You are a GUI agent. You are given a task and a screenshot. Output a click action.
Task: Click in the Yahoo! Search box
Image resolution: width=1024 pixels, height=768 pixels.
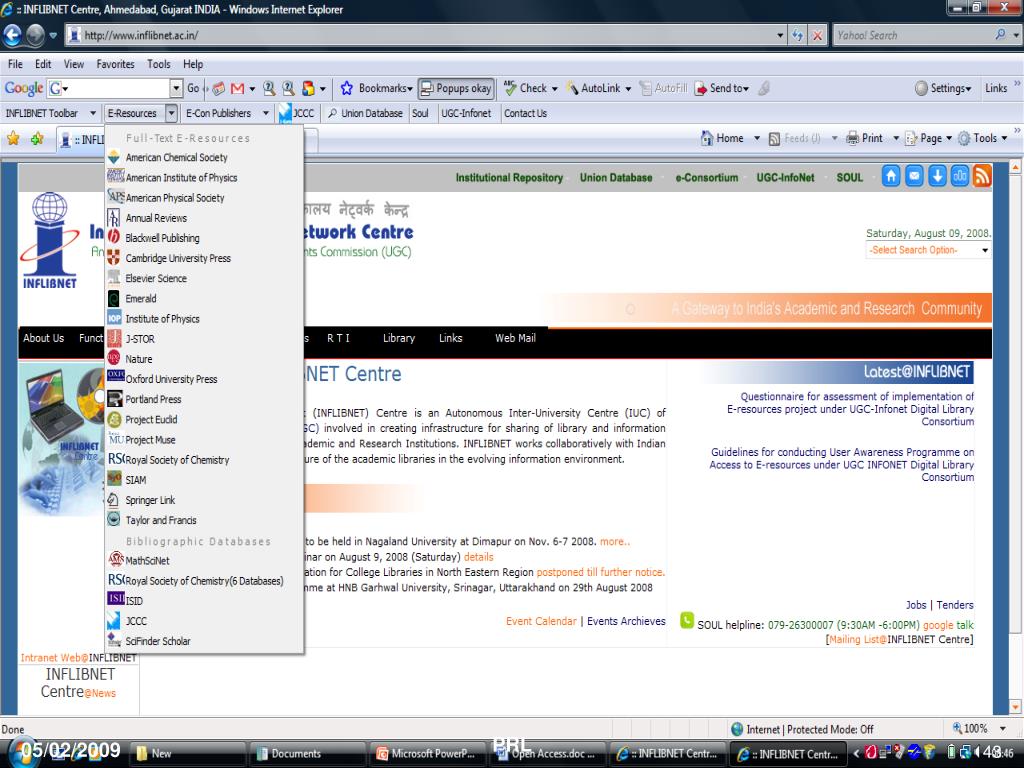[913, 35]
